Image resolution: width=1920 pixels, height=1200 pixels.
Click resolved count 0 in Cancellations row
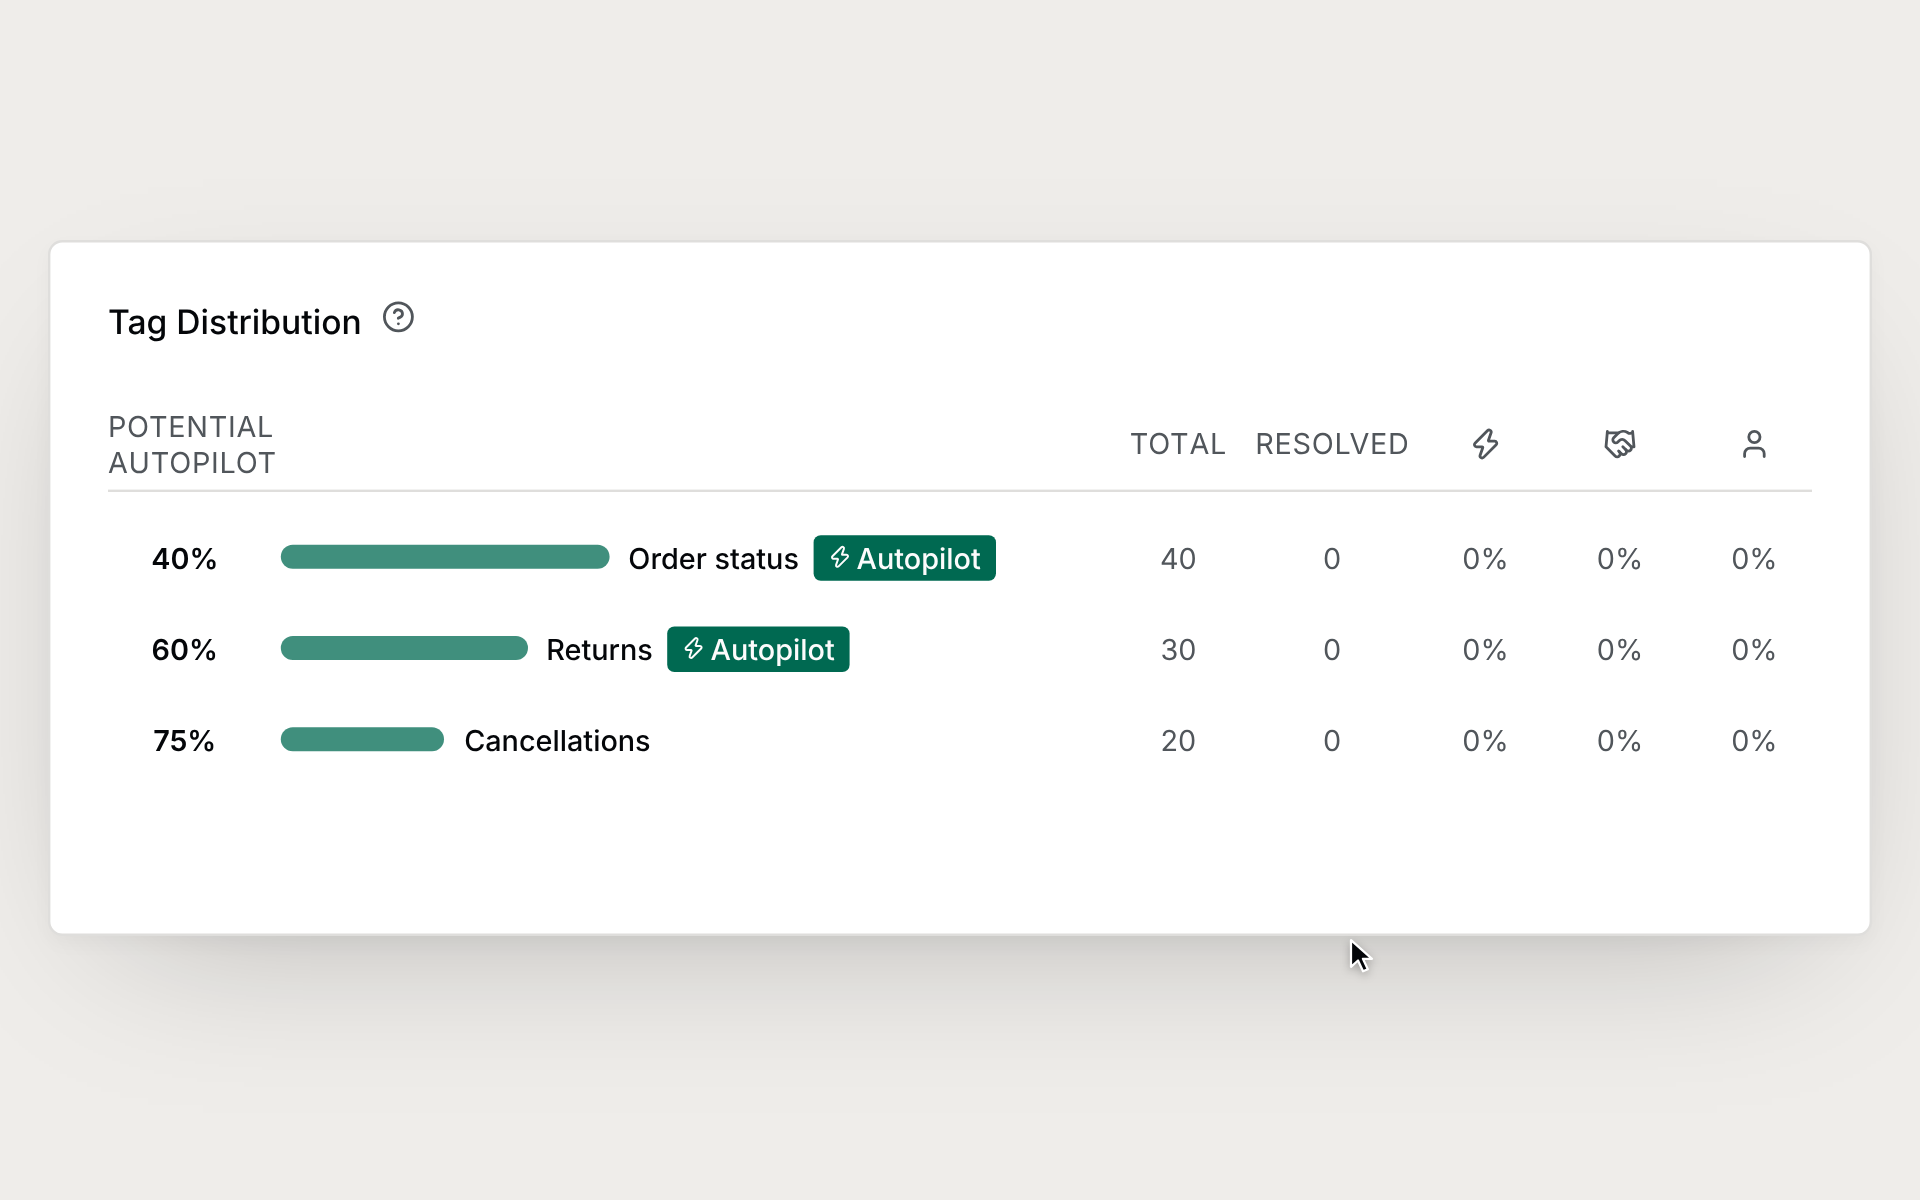(1332, 741)
